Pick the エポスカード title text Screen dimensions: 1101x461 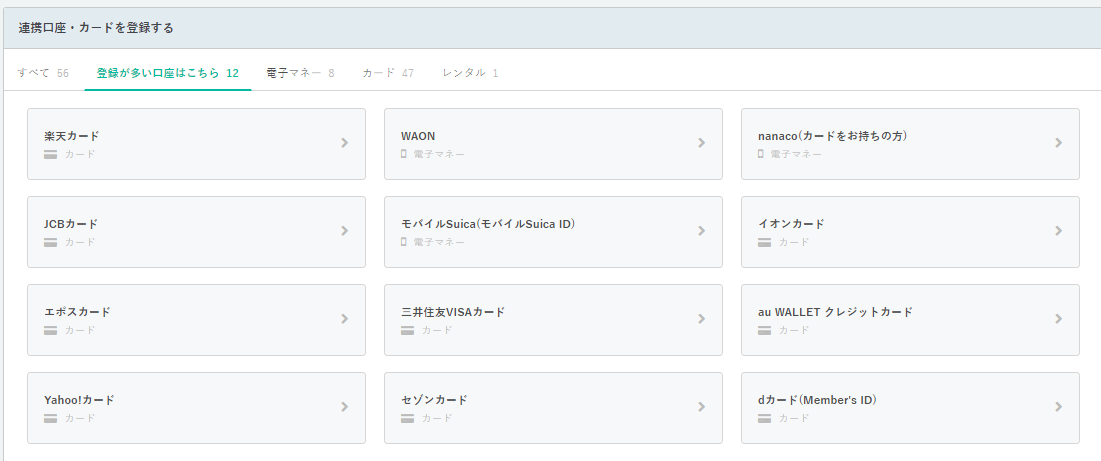point(77,312)
